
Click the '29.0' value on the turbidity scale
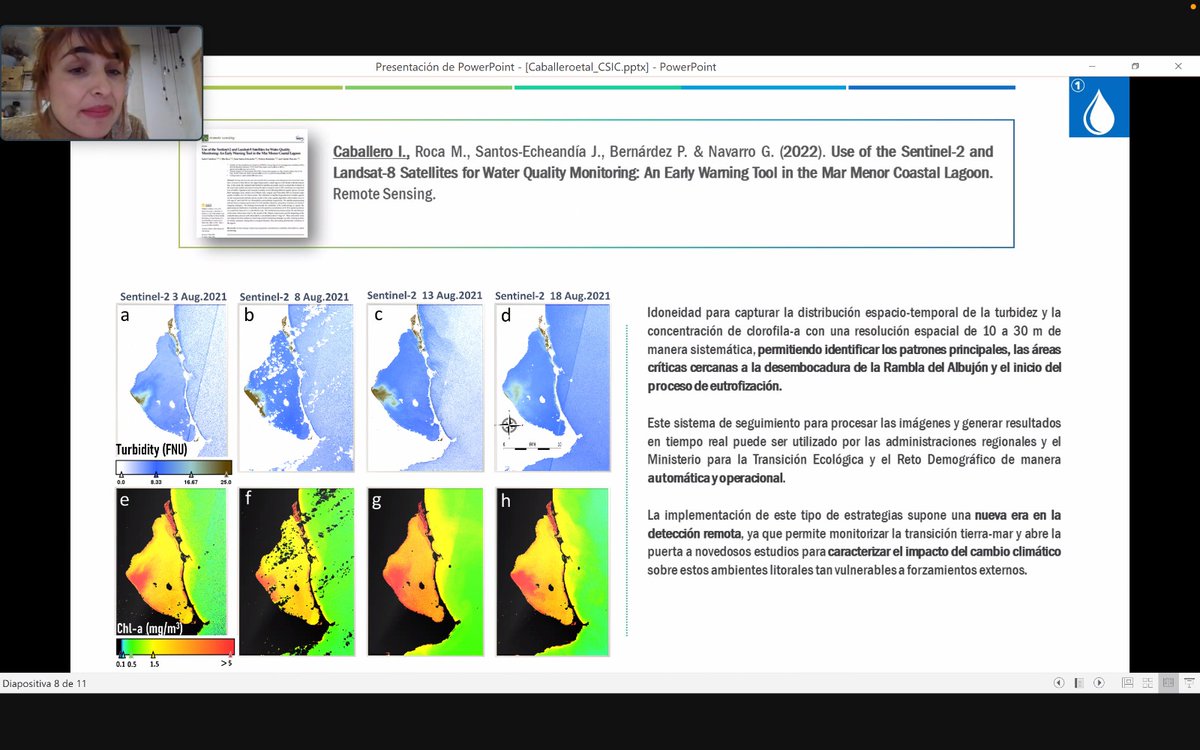point(225,481)
